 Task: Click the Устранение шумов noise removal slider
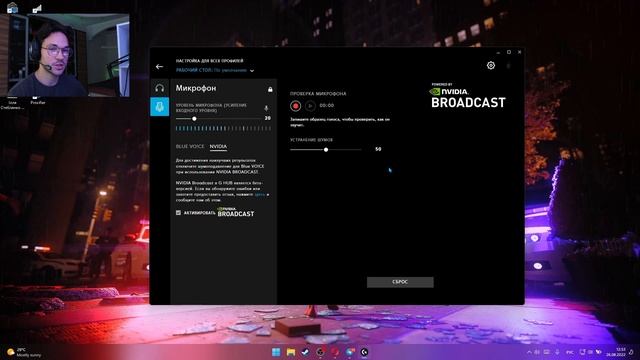[x=326, y=150]
